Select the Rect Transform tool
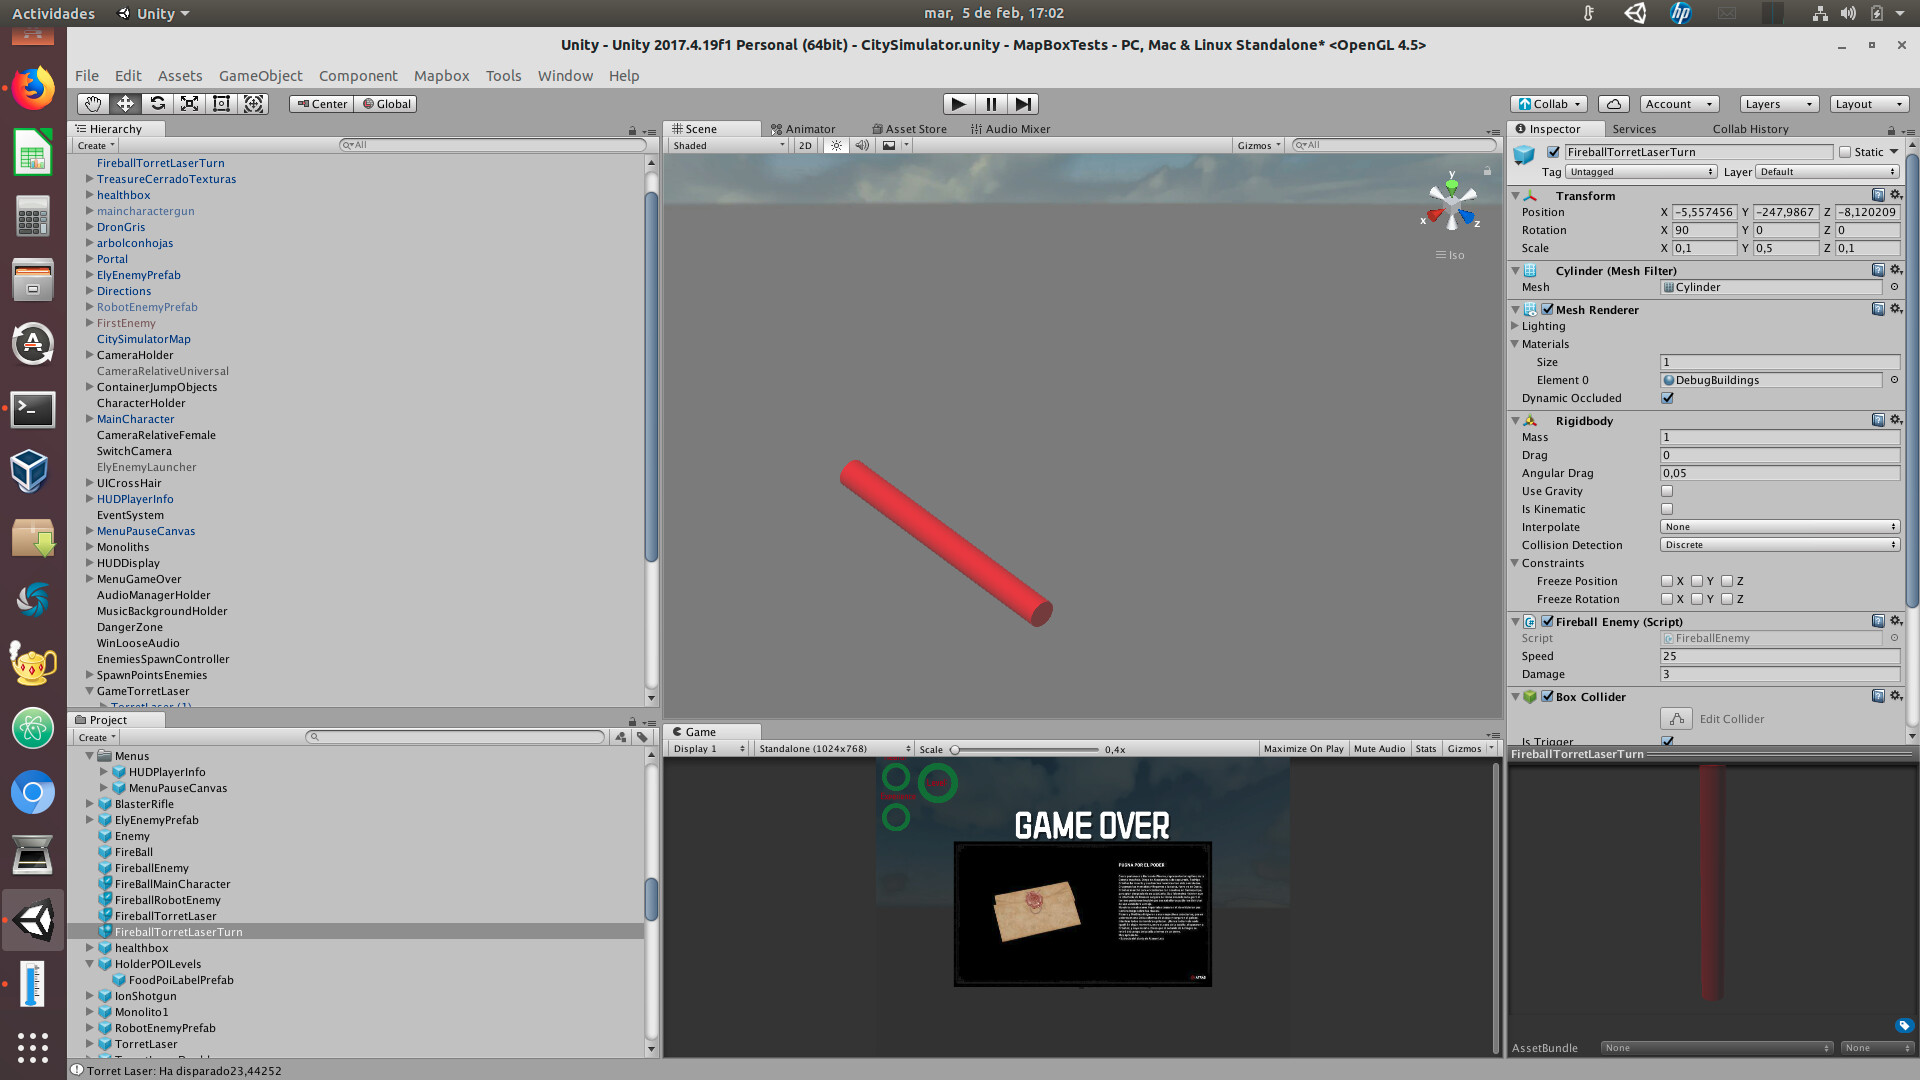 [x=221, y=103]
